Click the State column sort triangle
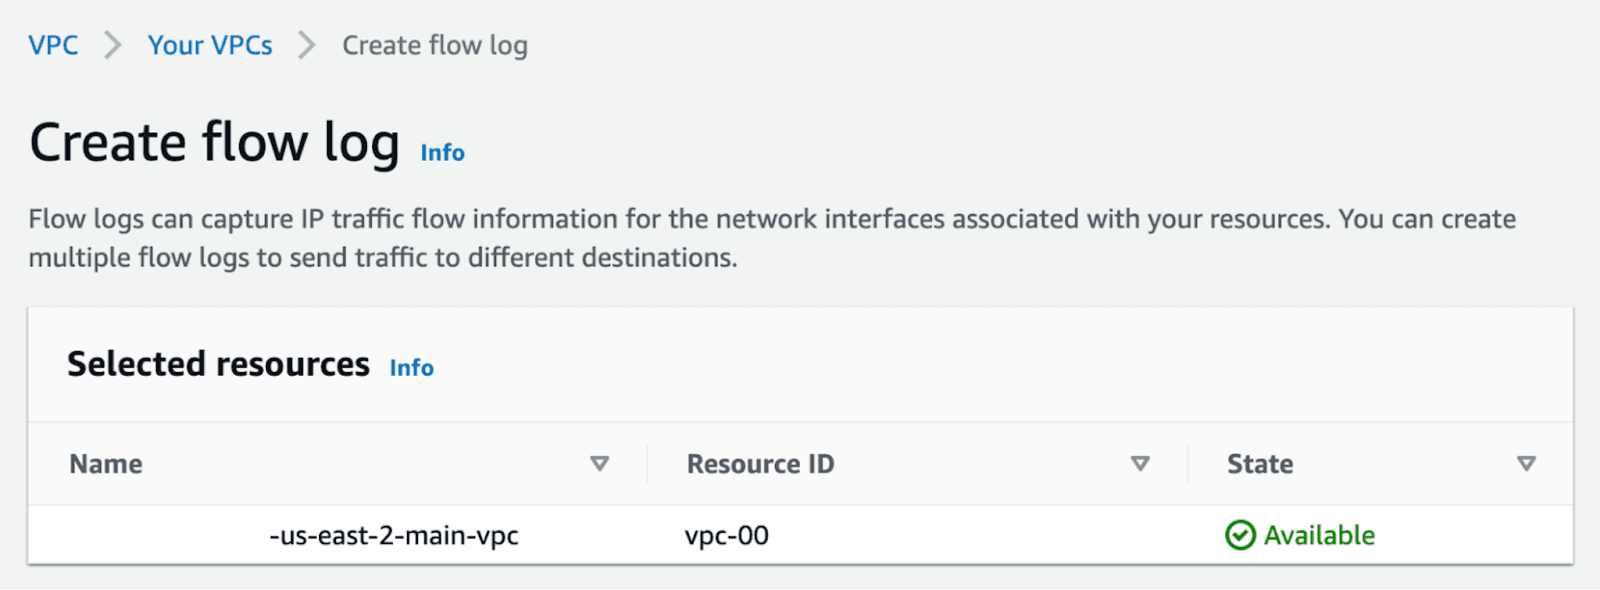The image size is (1600, 590). pos(1526,464)
